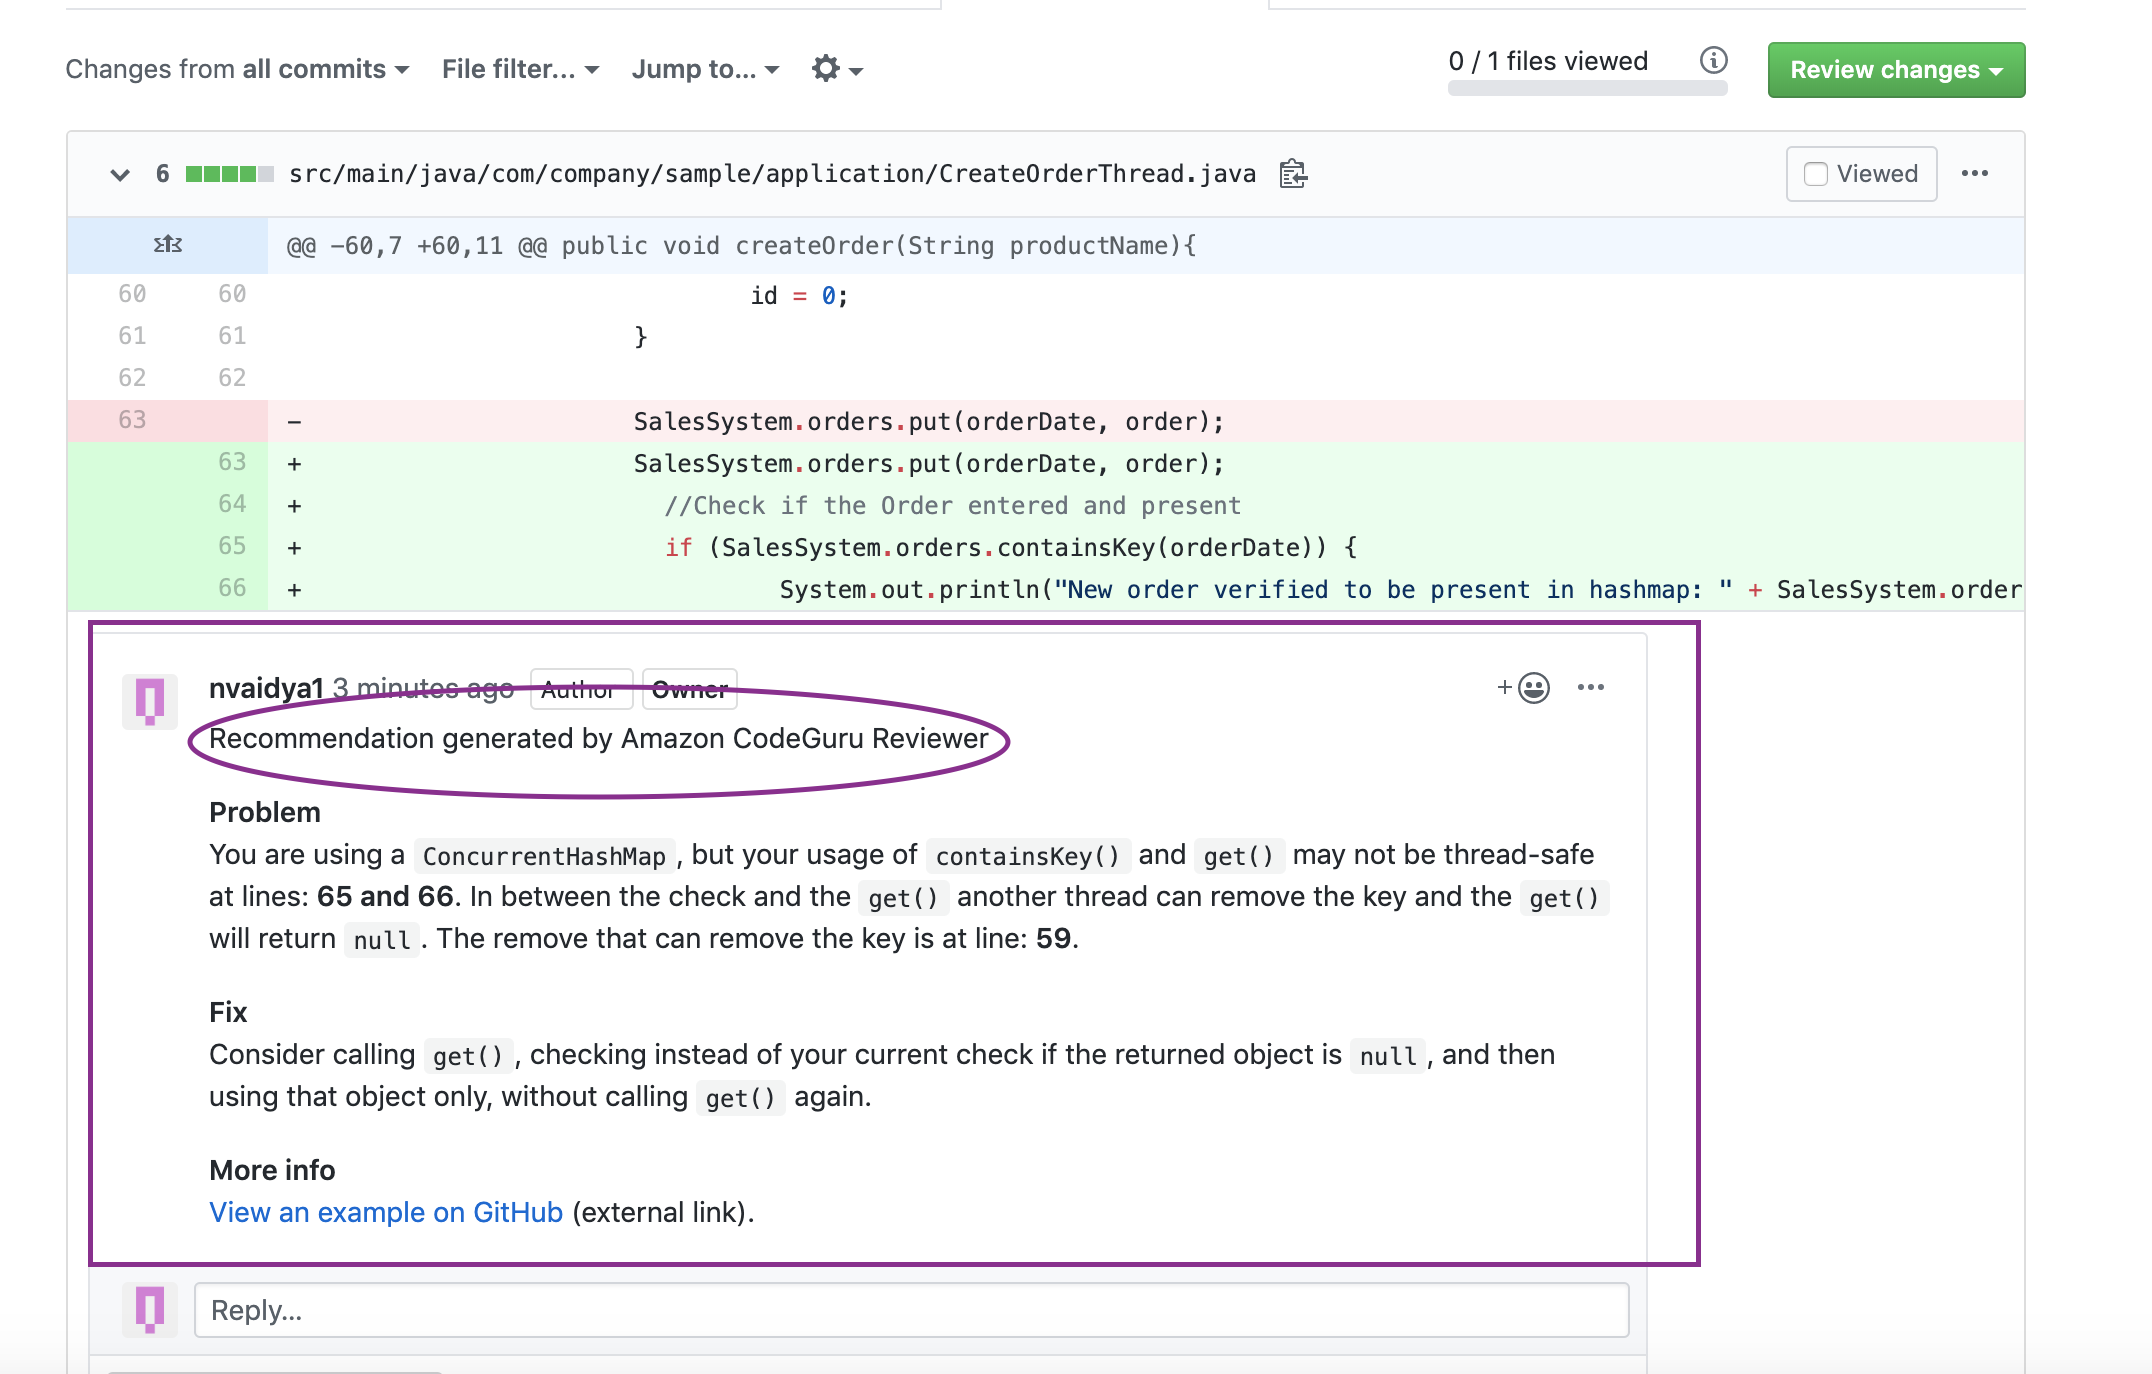Screen dimensions: 2152x1374
Task: Click inside the Reply text field
Action: [x=911, y=1310]
